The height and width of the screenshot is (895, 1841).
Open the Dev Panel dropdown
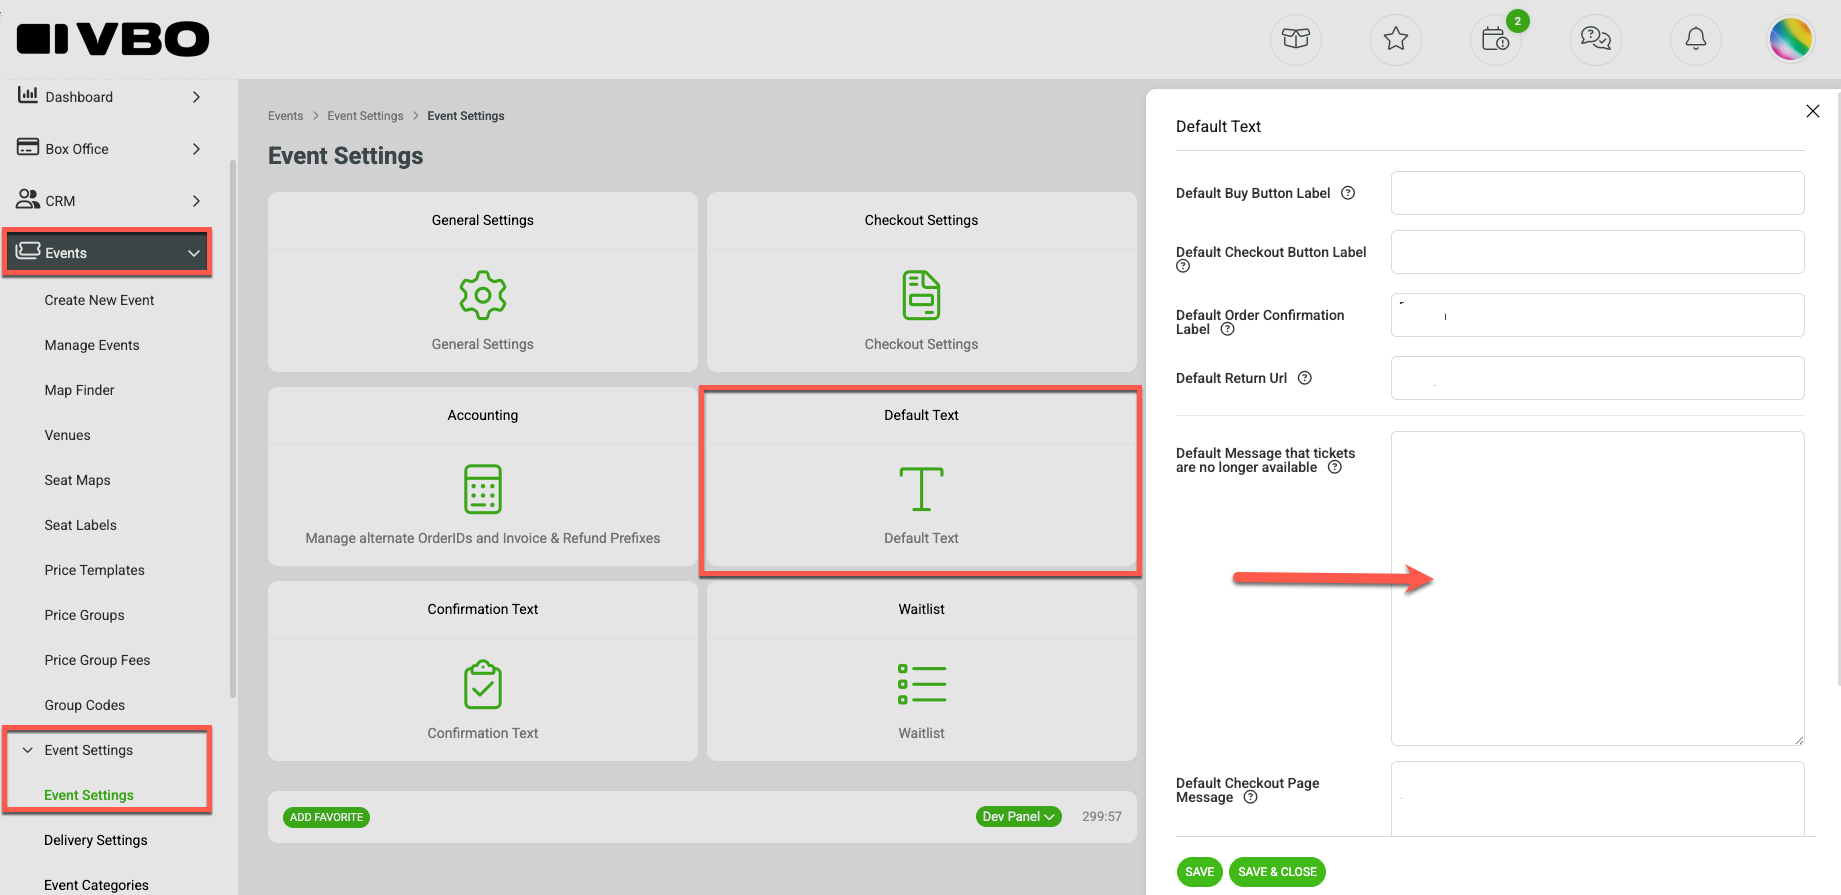(1018, 817)
